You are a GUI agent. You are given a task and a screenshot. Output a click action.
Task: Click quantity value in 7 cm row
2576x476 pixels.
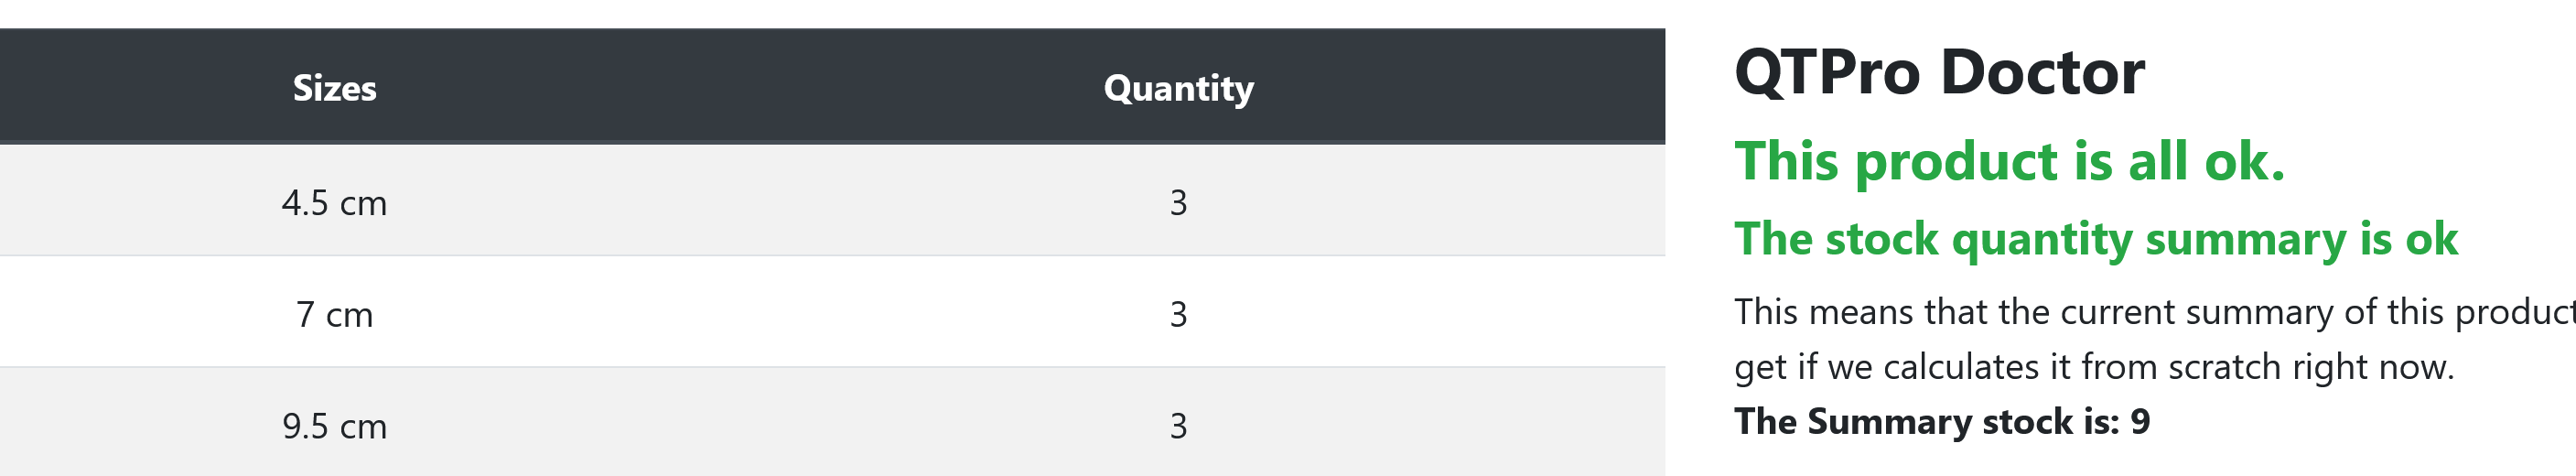click(1178, 315)
